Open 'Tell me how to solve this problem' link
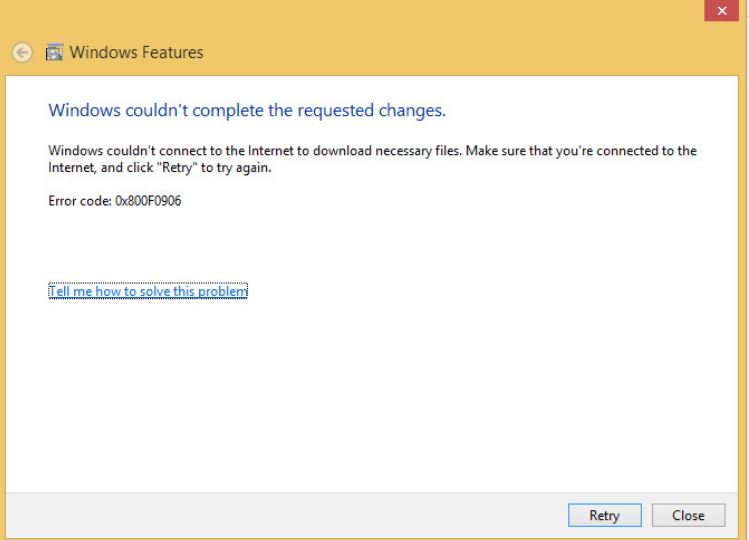This screenshot has width=749, height=540. click(x=148, y=291)
